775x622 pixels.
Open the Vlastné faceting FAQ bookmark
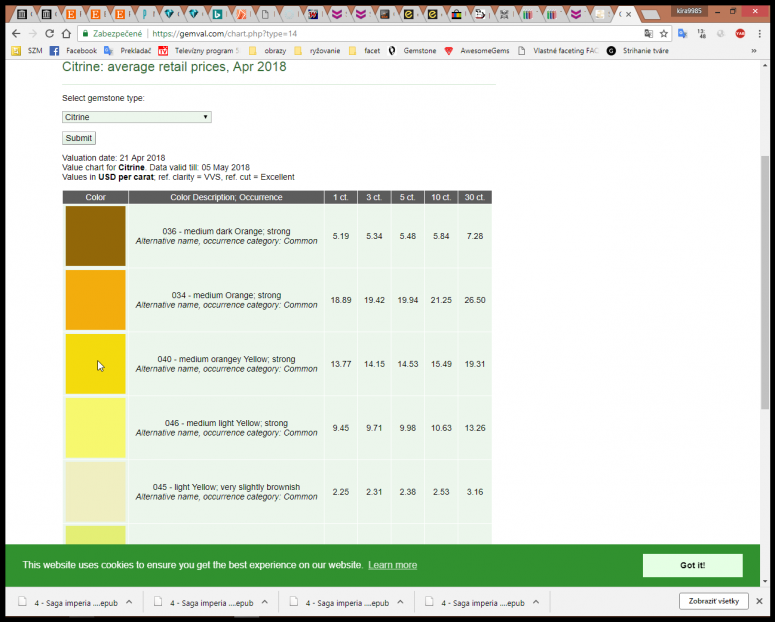558,50
